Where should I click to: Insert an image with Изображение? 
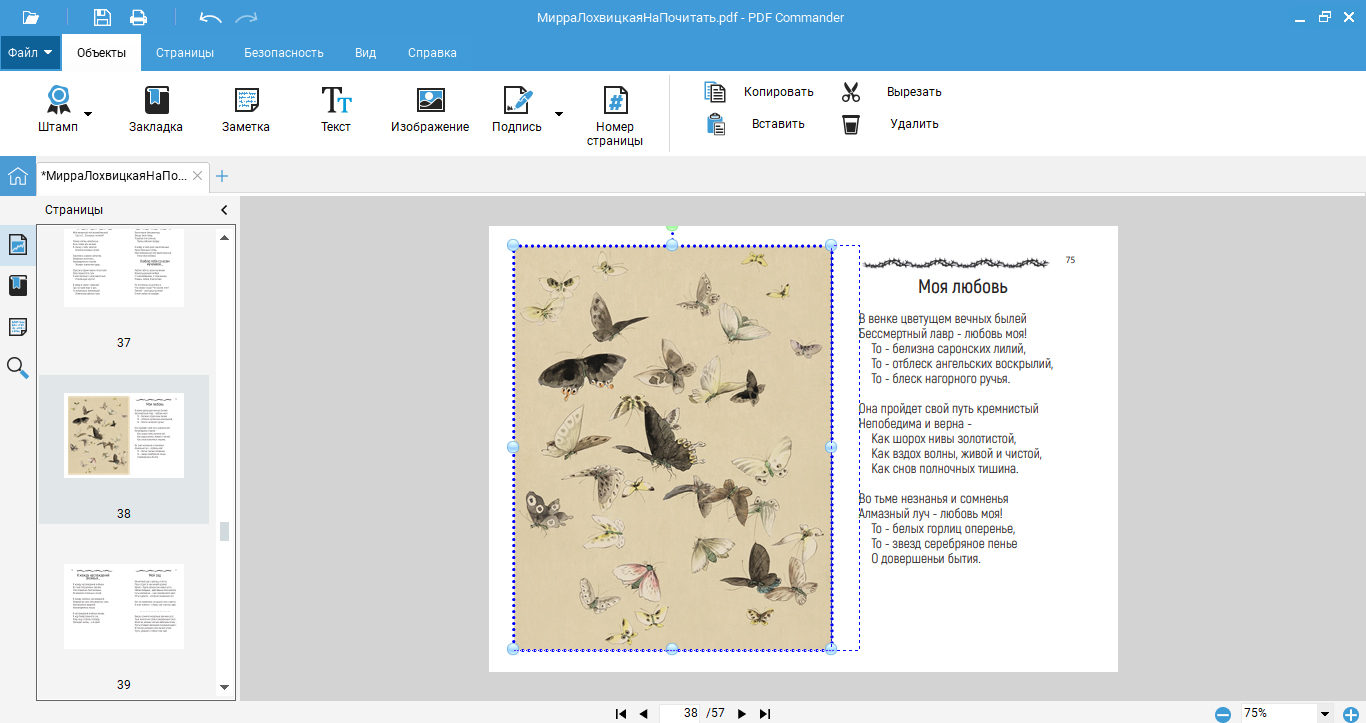(x=430, y=110)
